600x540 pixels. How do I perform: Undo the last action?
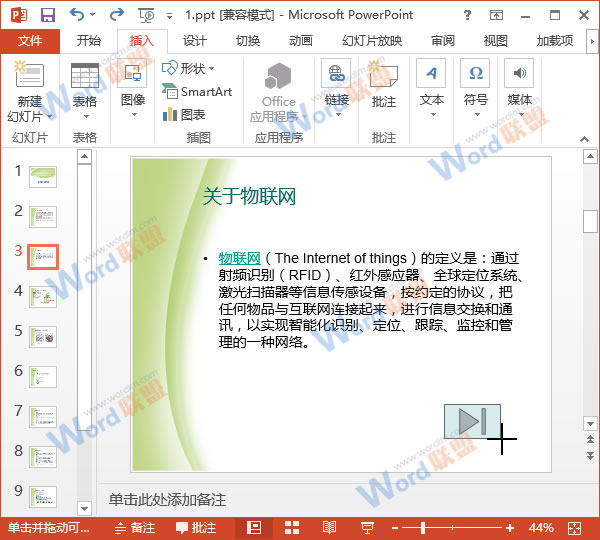click(x=77, y=15)
